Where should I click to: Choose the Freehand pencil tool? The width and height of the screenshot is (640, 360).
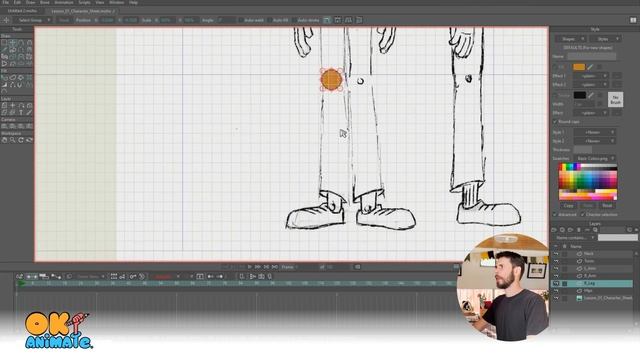tap(4, 50)
